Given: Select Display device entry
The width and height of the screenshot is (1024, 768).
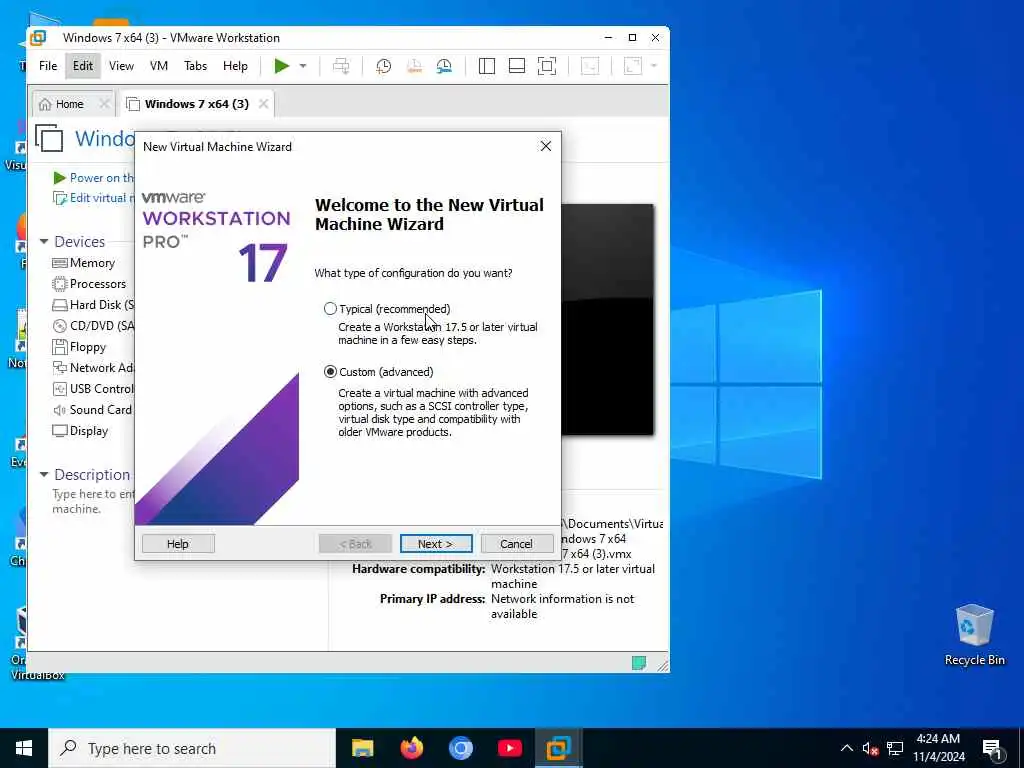Looking at the screenshot, I should (80, 430).
